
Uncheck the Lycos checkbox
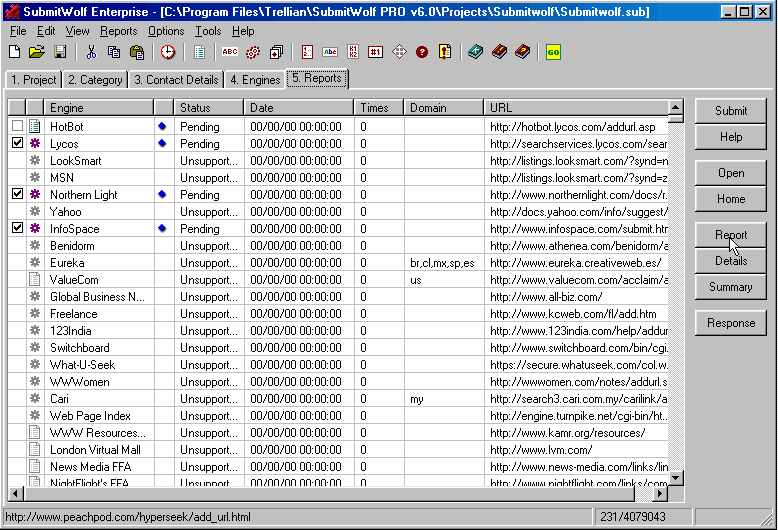pyautogui.click(x=17, y=143)
